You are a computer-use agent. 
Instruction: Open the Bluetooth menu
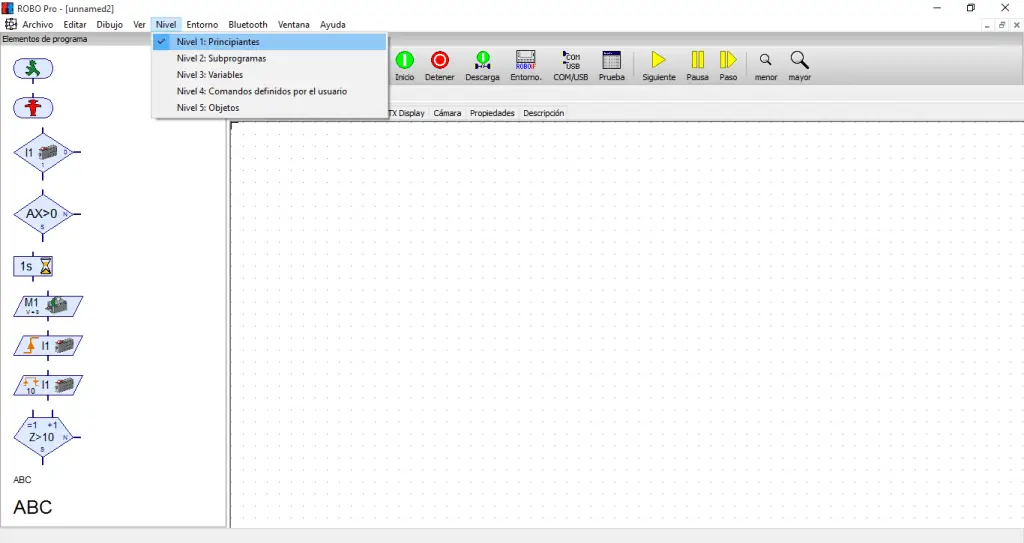click(247, 24)
